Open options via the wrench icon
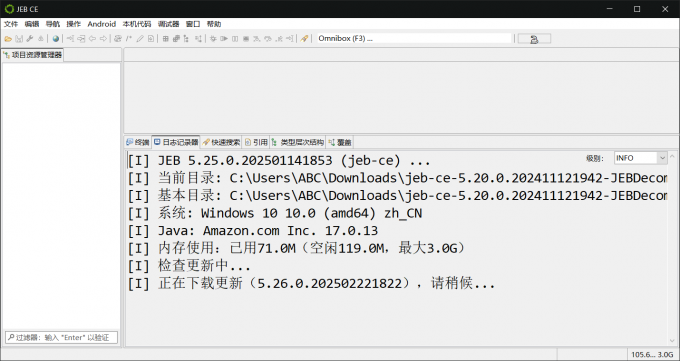 [30, 39]
